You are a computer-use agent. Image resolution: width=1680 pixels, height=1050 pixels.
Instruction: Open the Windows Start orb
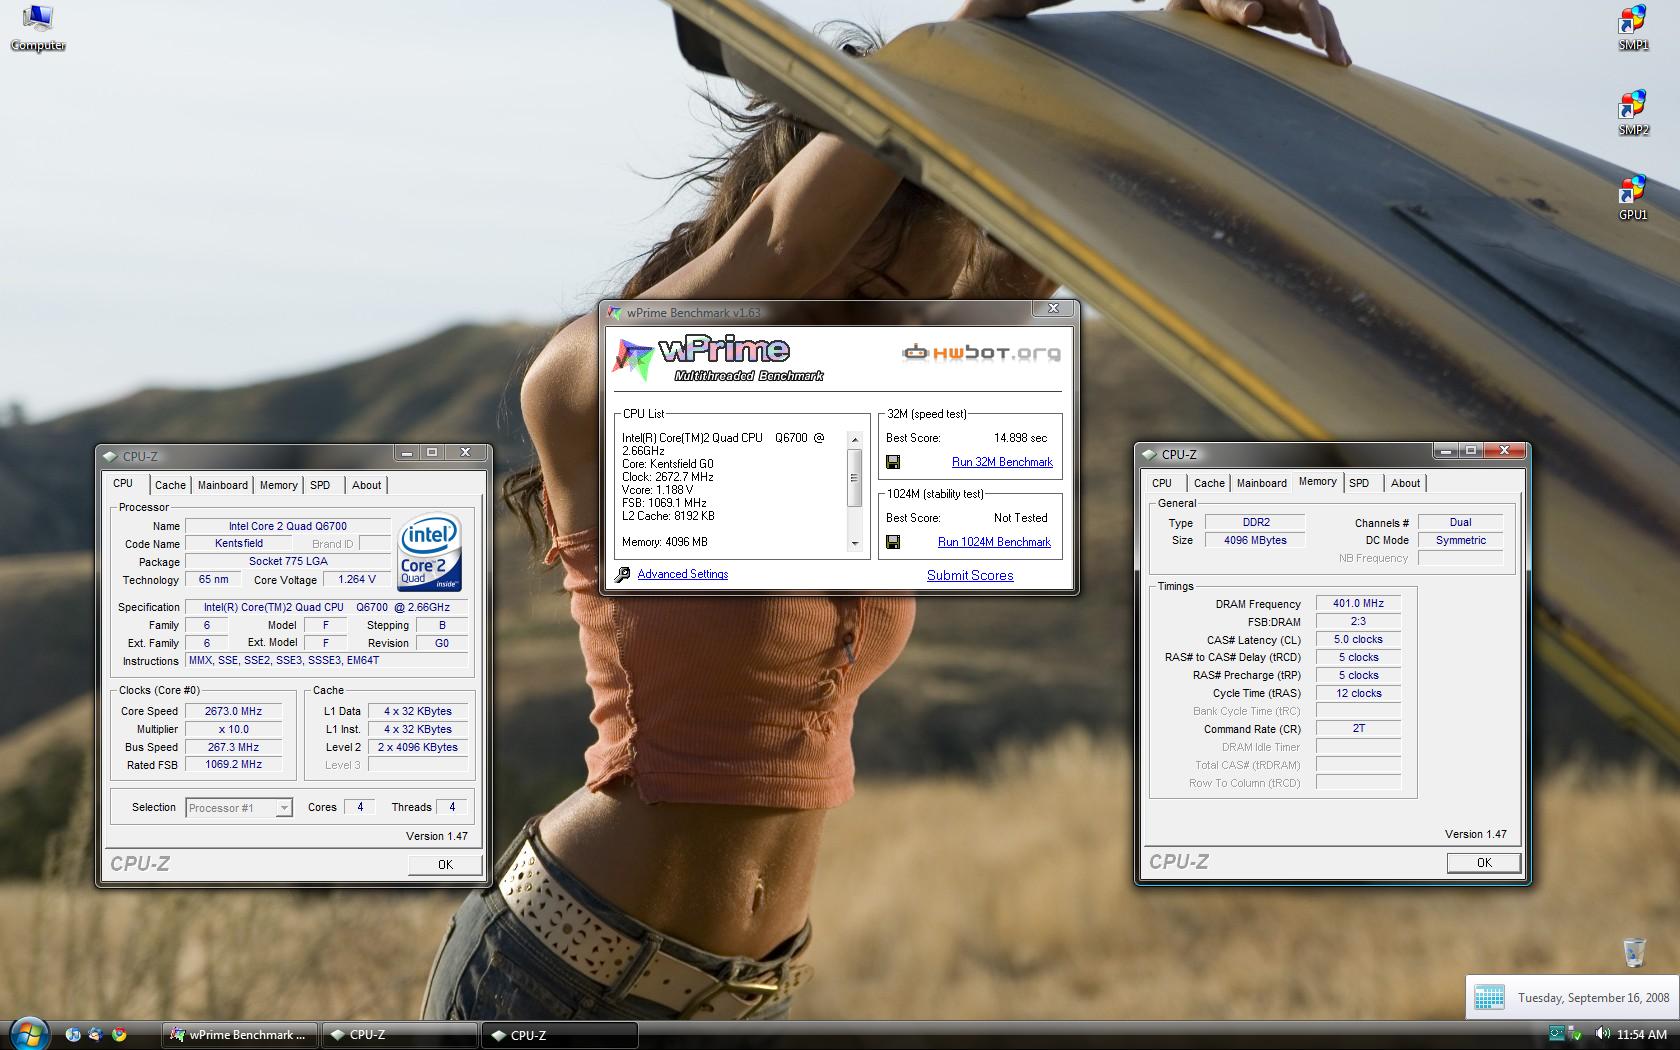(x=28, y=1033)
